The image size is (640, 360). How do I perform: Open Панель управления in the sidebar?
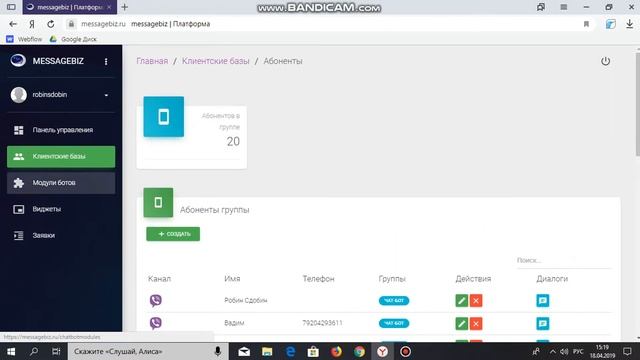61,130
